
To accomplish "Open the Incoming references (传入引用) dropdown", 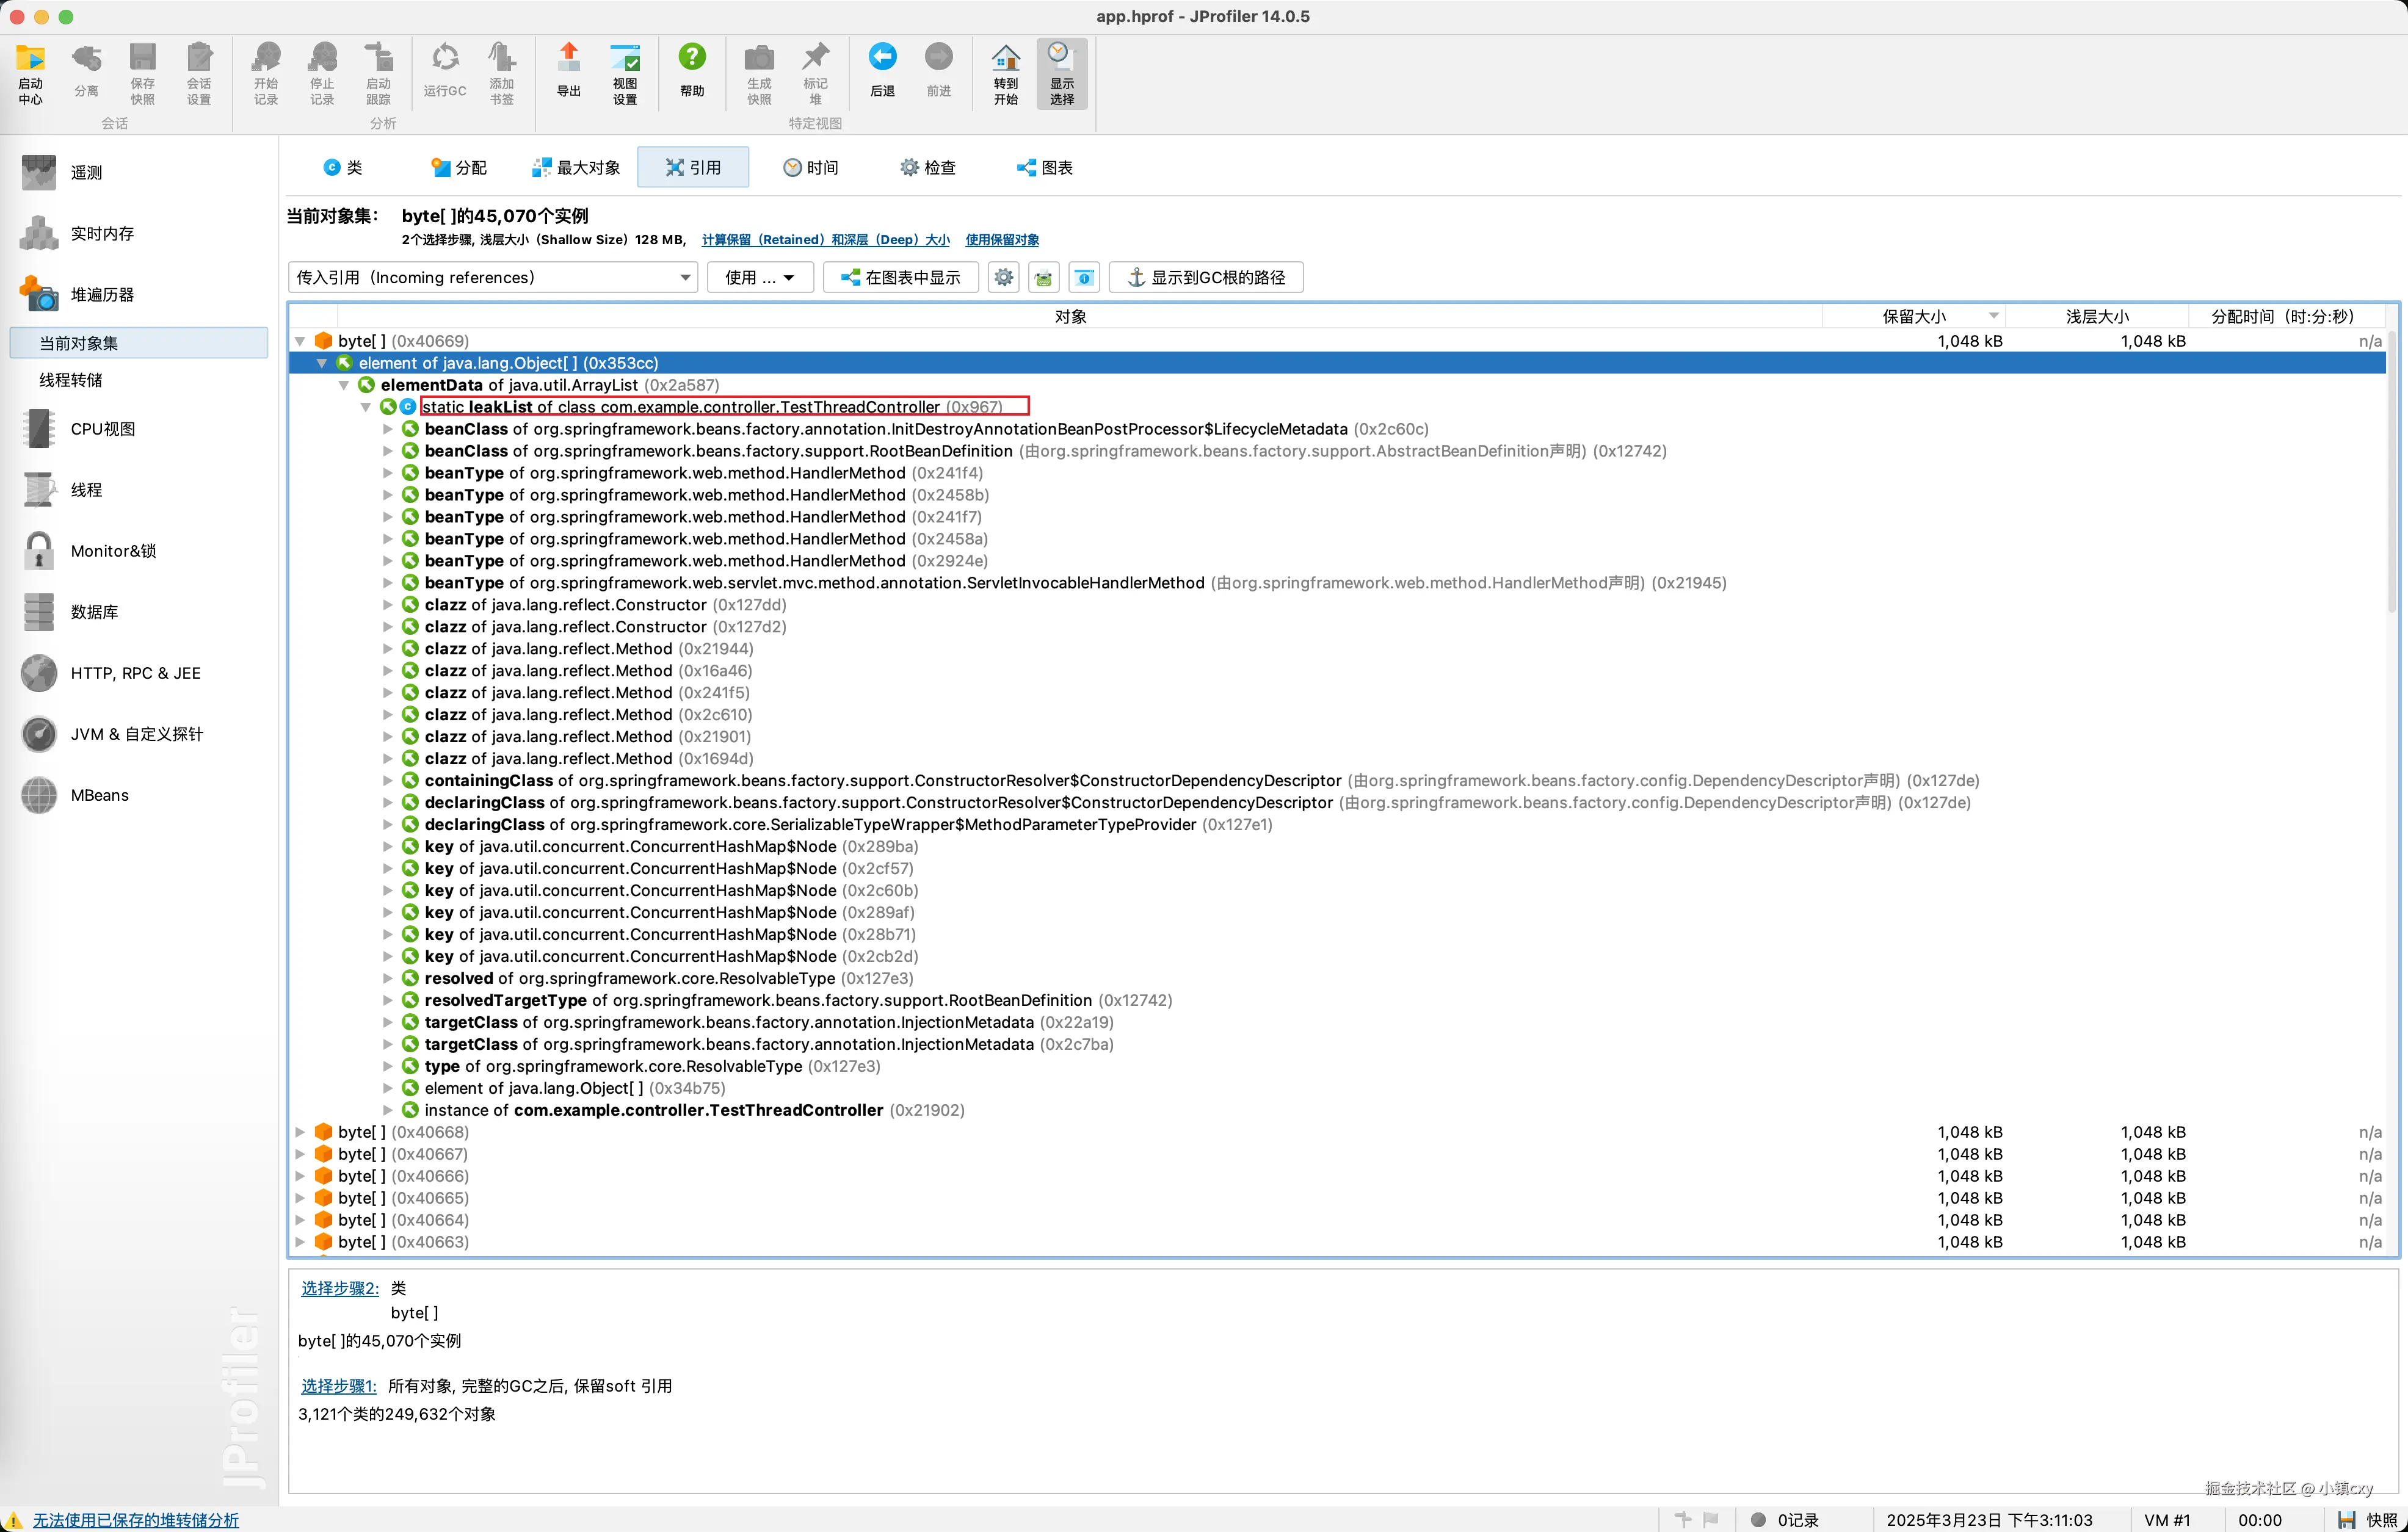I will pyautogui.click(x=492, y=278).
